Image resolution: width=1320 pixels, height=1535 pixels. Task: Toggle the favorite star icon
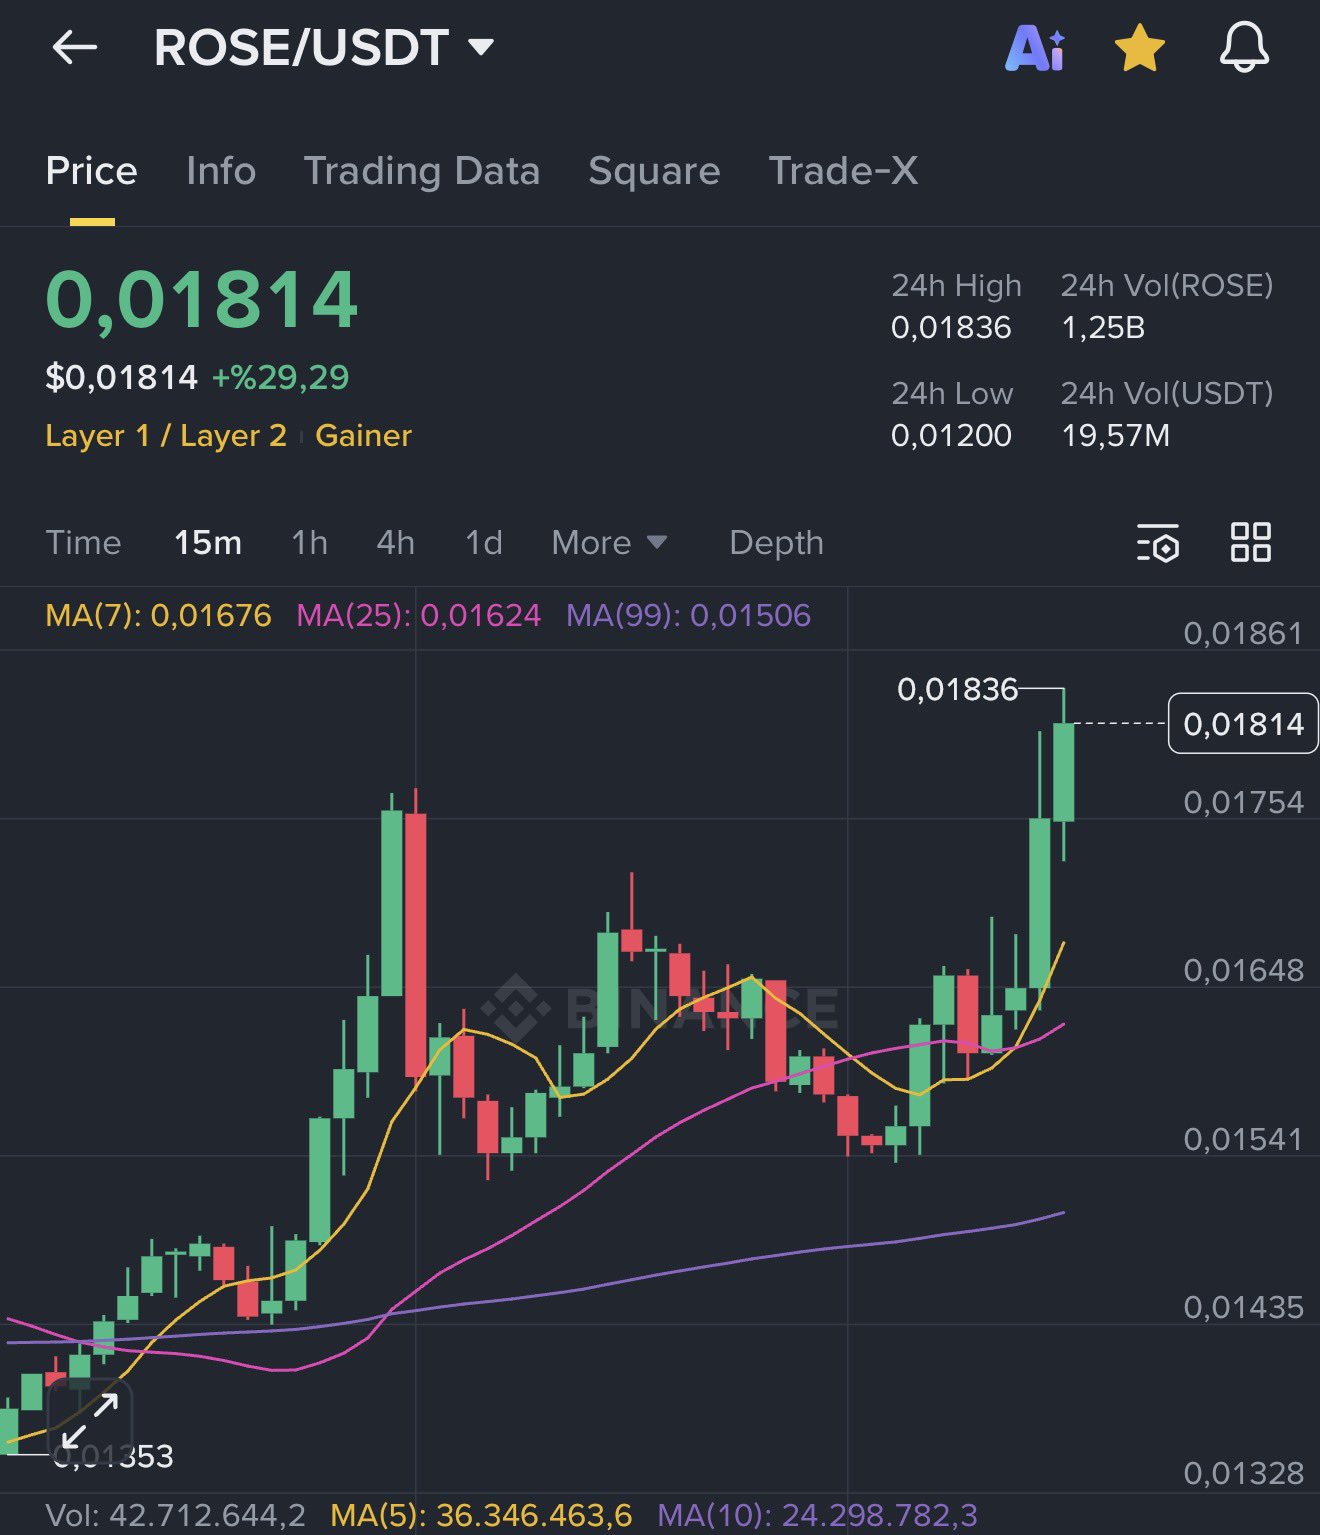click(1140, 47)
